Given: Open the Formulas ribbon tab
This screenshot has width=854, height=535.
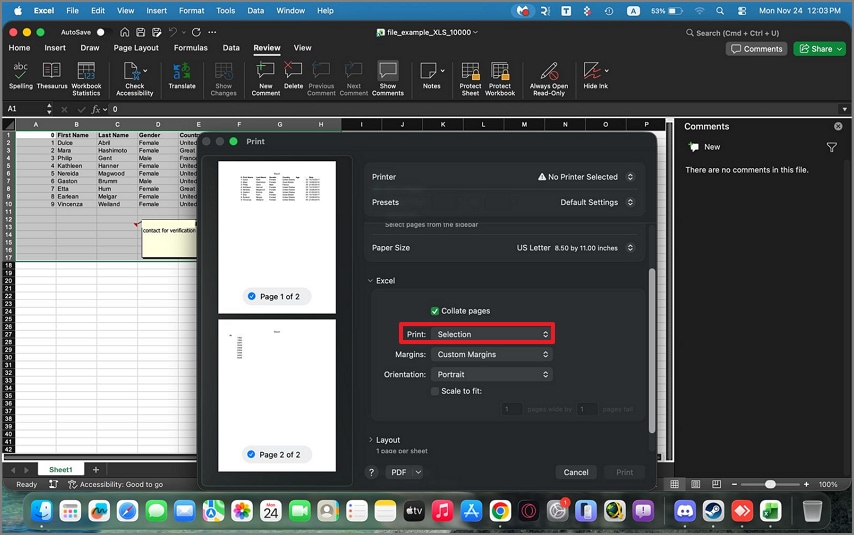Looking at the screenshot, I should tap(191, 48).
